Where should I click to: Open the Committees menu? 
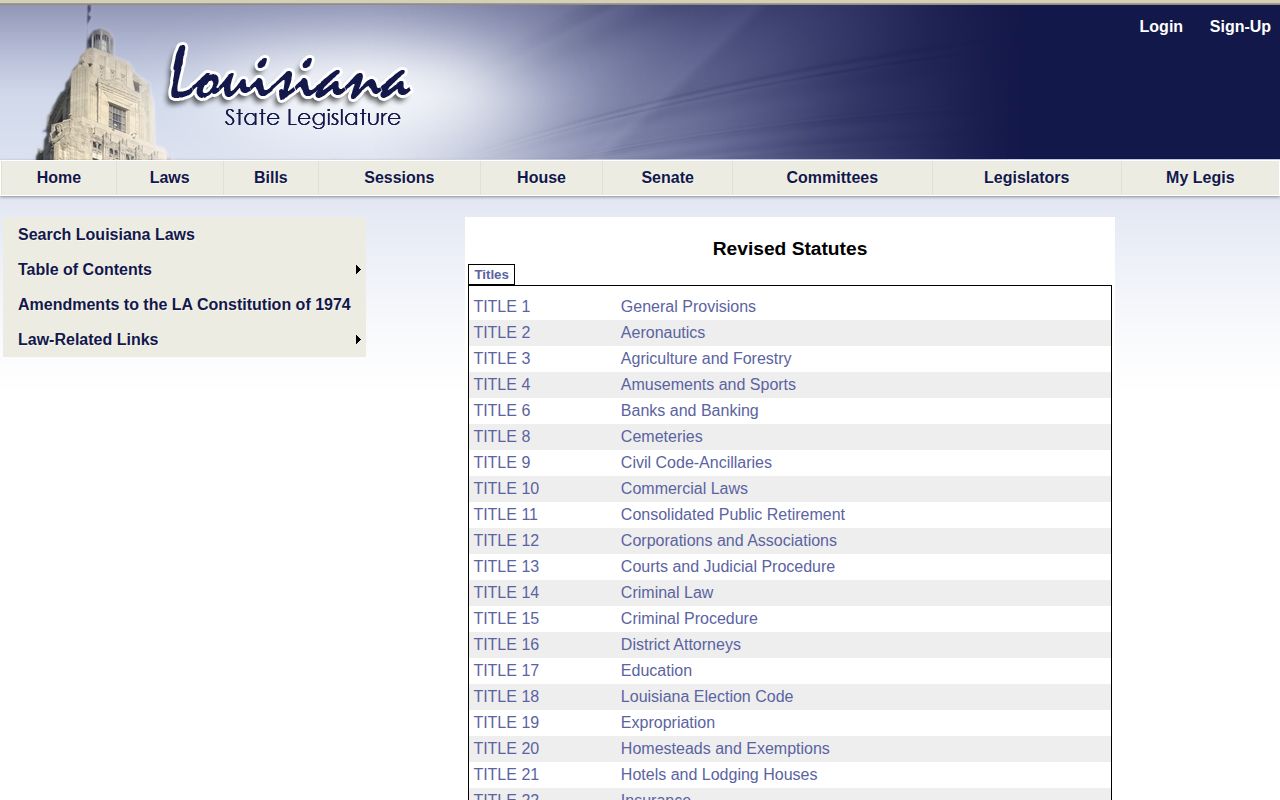[x=832, y=178]
